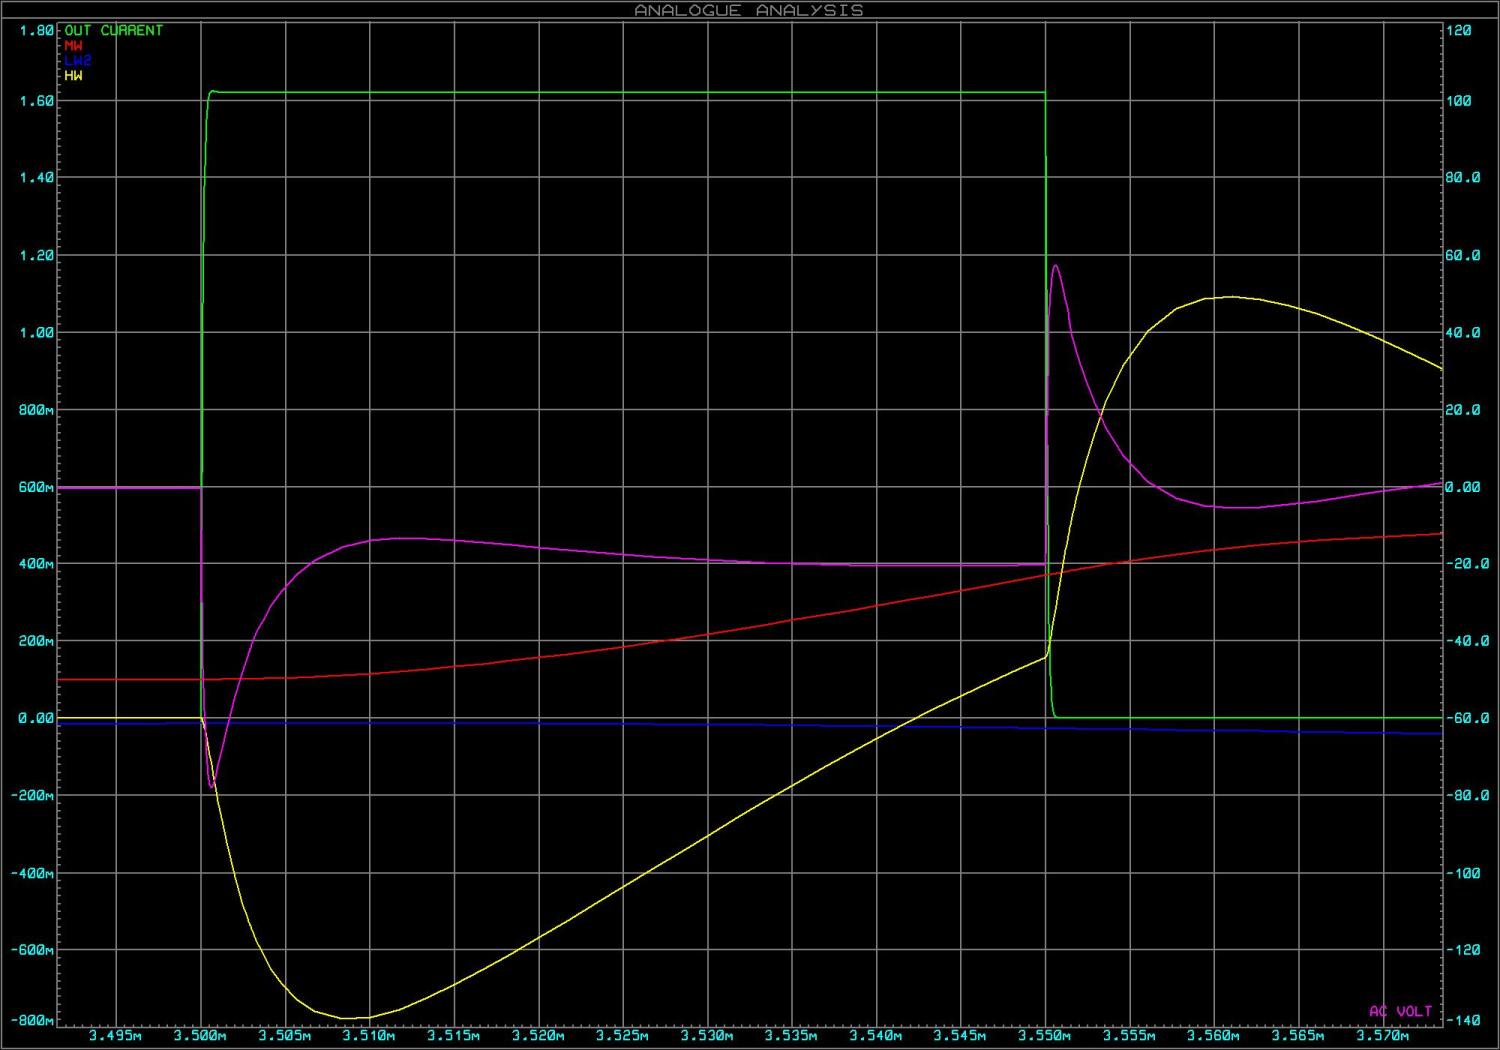Click the 800m axis value
This screenshot has height=1050, width=1500.
click(37, 410)
